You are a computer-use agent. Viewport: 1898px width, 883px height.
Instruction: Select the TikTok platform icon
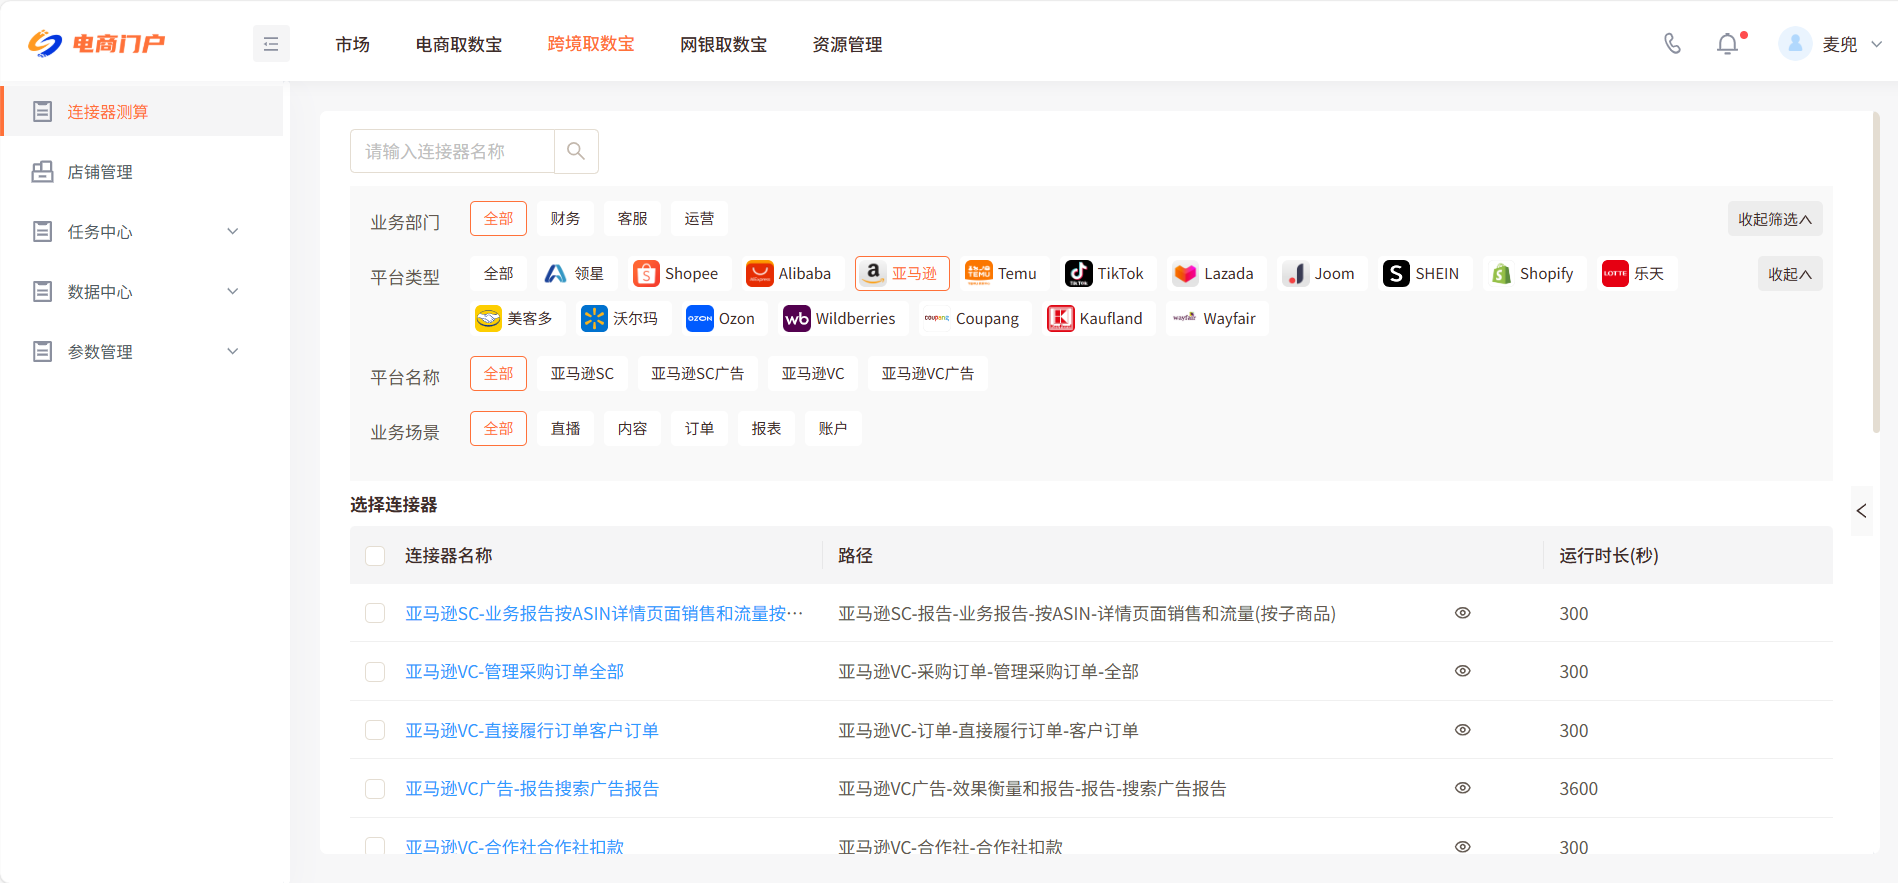[x=1078, y=273]
